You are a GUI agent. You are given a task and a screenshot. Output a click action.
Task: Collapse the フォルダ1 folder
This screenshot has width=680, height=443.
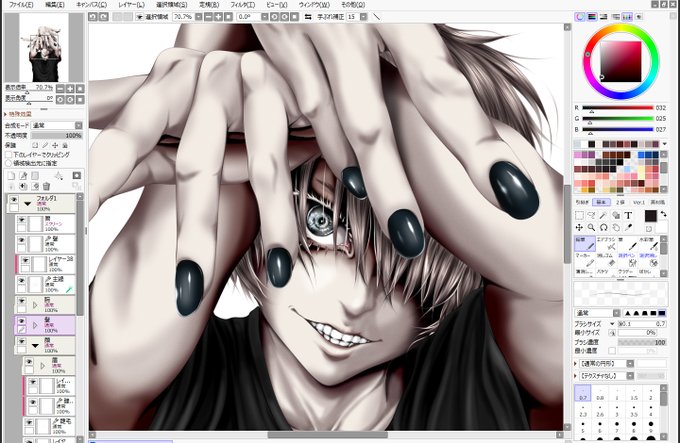28,203
